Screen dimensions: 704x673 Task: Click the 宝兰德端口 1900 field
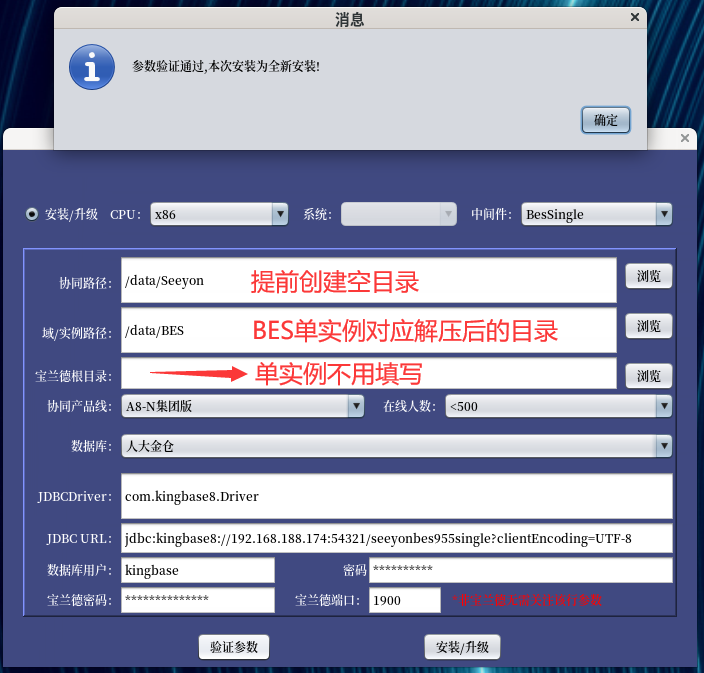point(405,600)
